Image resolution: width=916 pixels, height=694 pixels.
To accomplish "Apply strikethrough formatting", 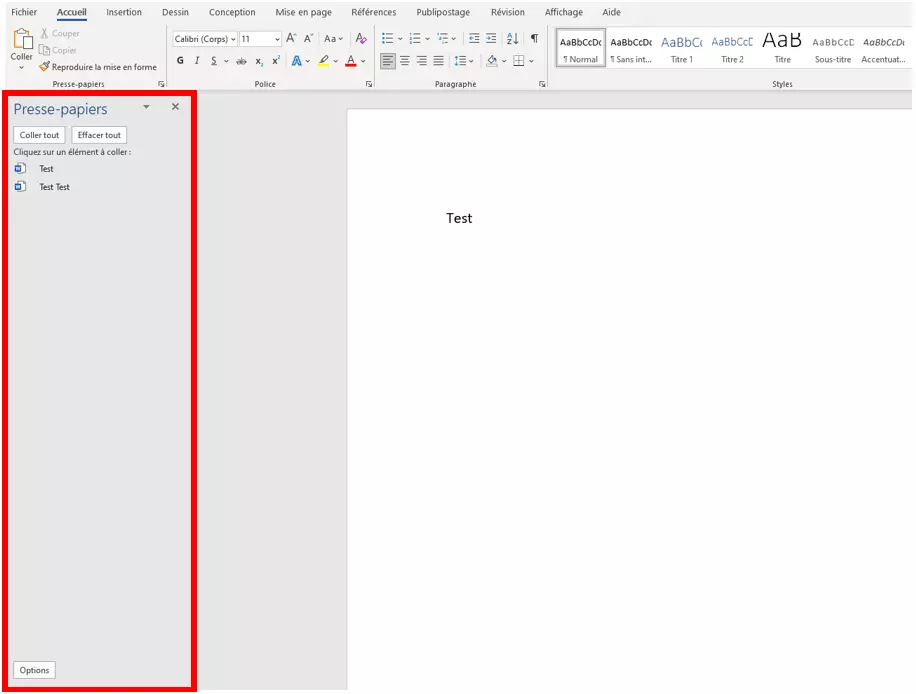I will pyautogui.click(x=241, y=61).
